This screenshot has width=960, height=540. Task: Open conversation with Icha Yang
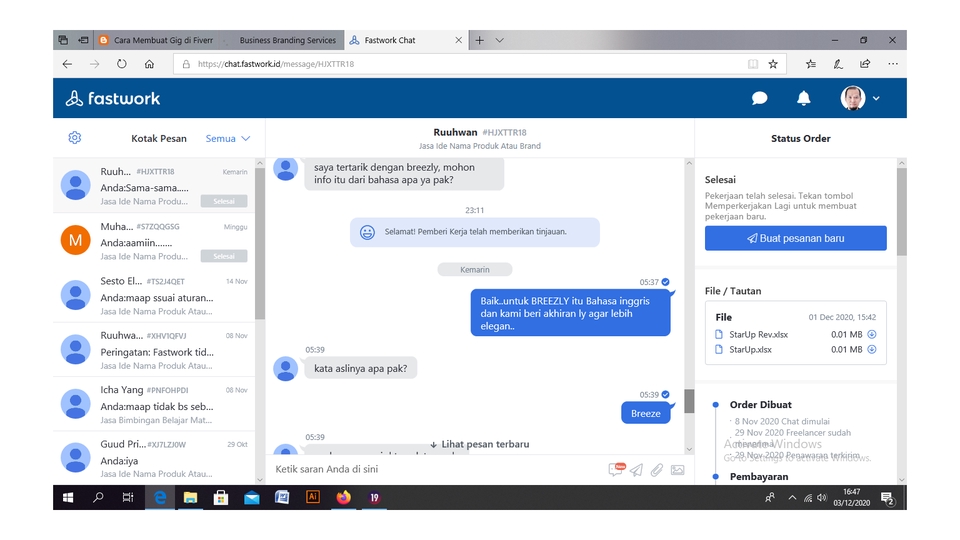click(154, 404)
